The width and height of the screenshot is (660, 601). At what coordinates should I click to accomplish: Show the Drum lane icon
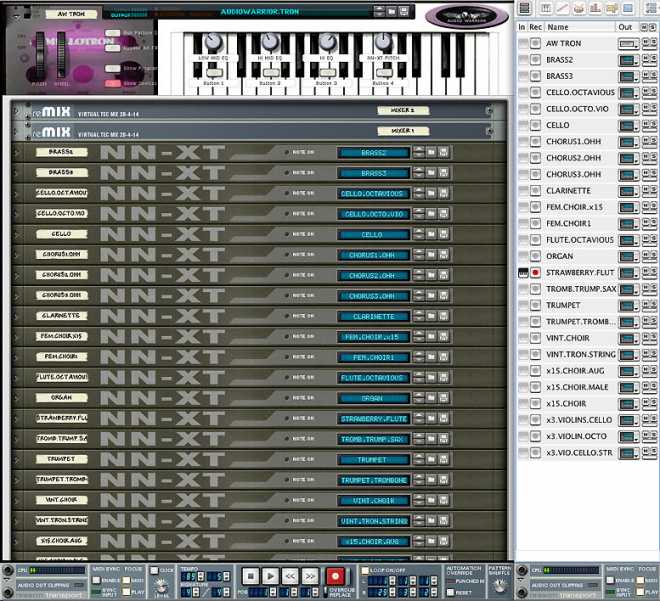579,8
